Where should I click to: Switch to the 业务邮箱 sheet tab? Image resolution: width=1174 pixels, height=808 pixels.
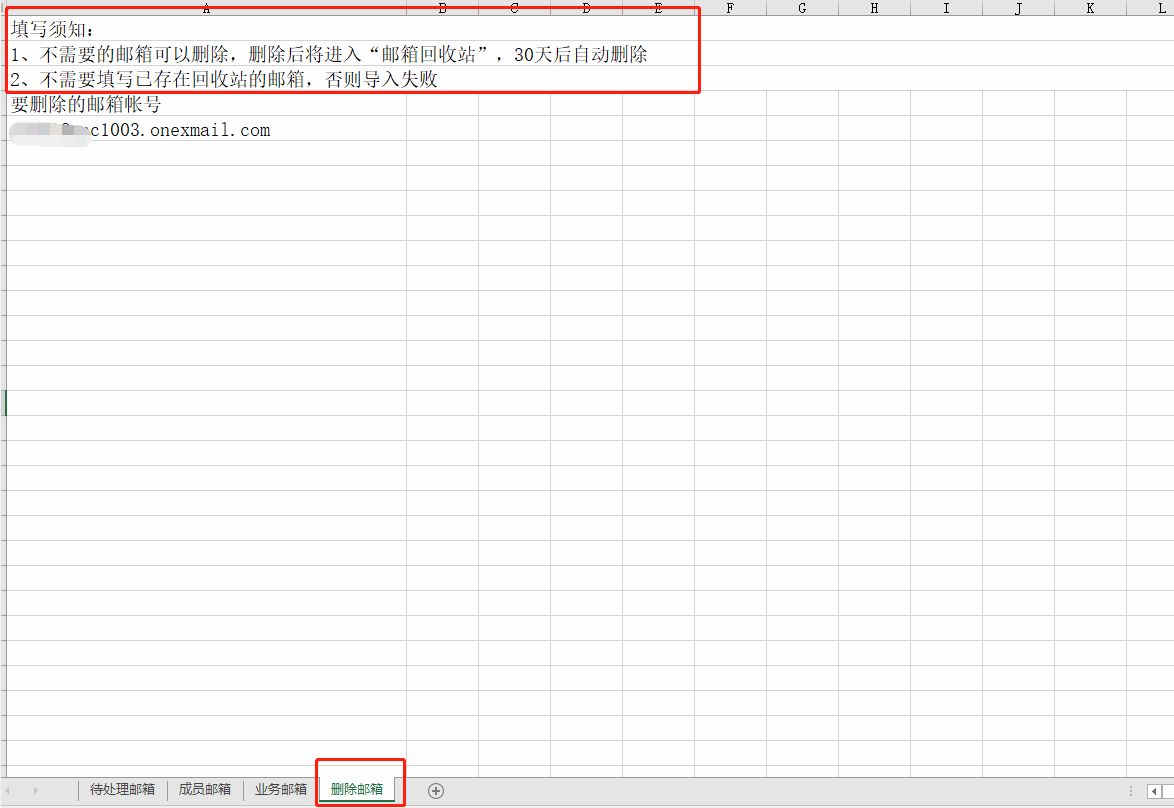[281, 789]
